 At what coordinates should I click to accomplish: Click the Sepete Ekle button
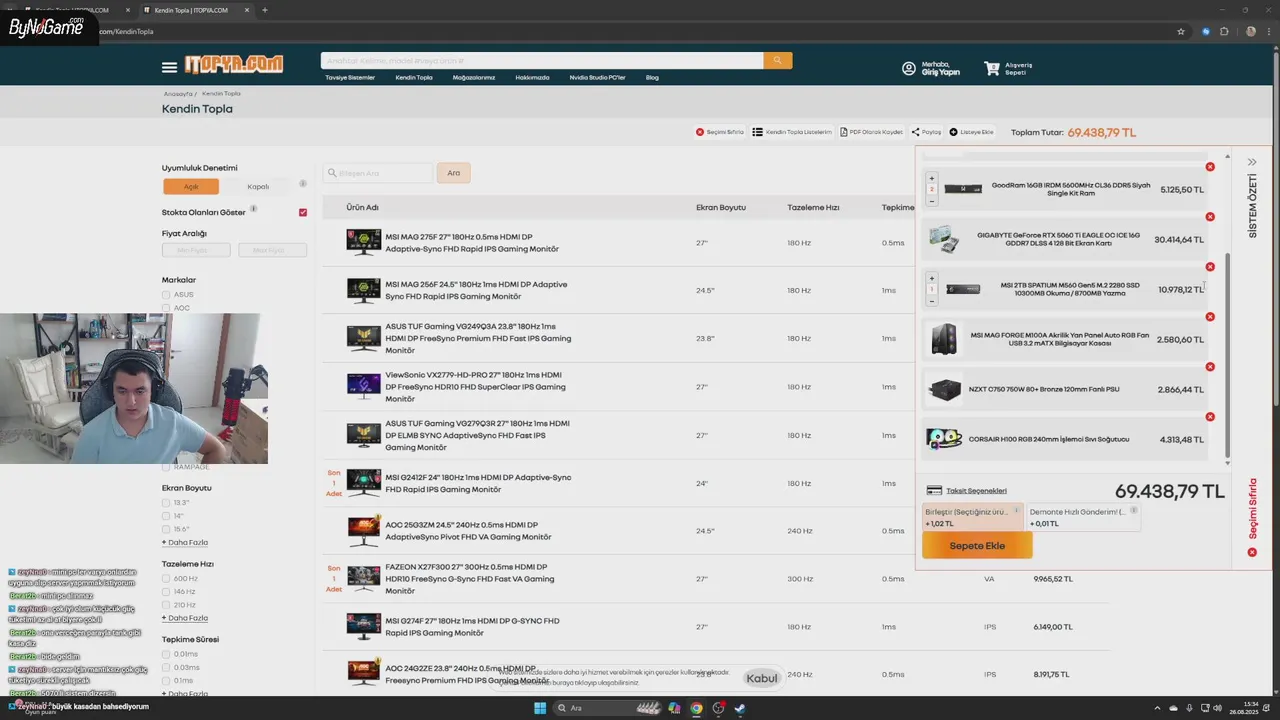pyautogui.click(x=977, y=545)
